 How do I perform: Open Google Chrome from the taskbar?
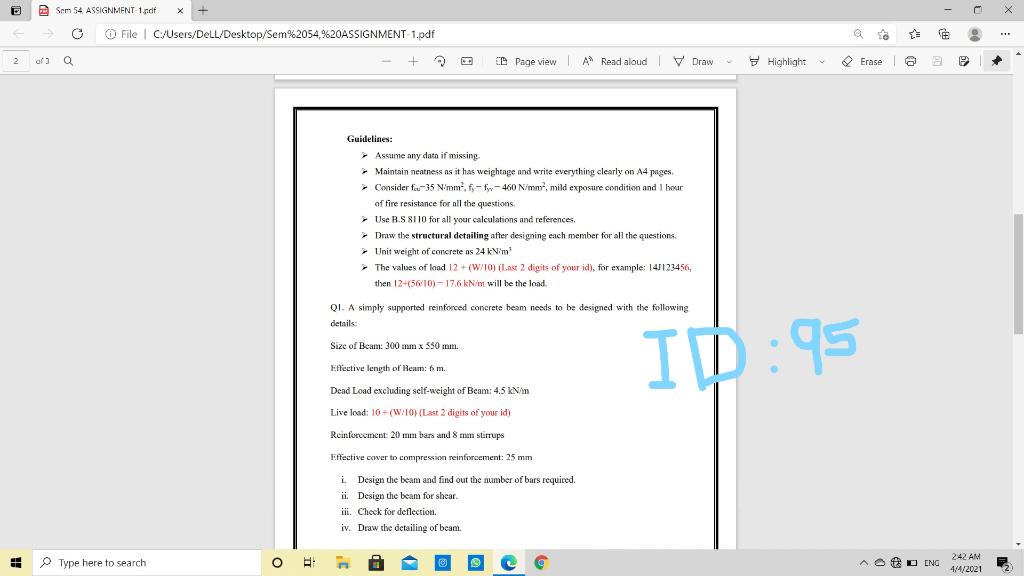tap(541, 562)
